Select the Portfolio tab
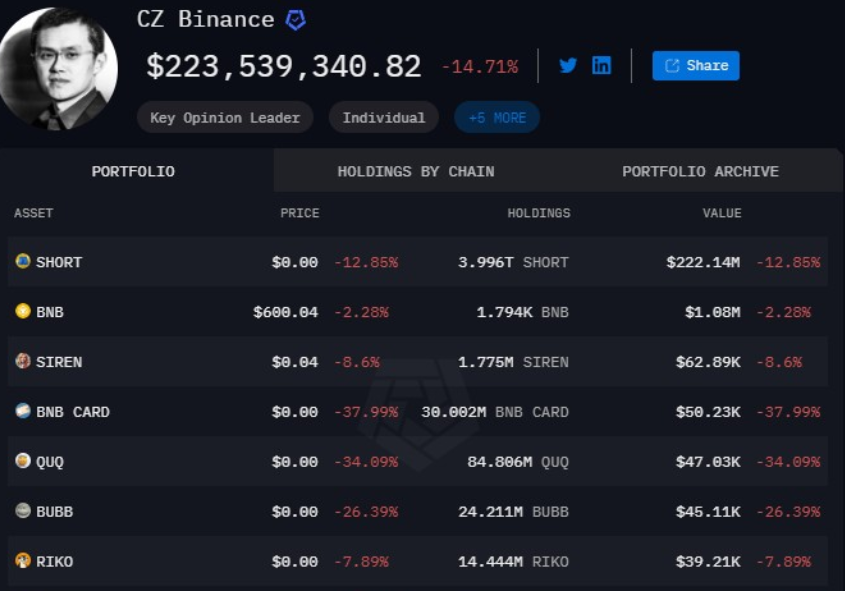Image resolution: width=845 pixels, height=591 pixels. [133, 171]
